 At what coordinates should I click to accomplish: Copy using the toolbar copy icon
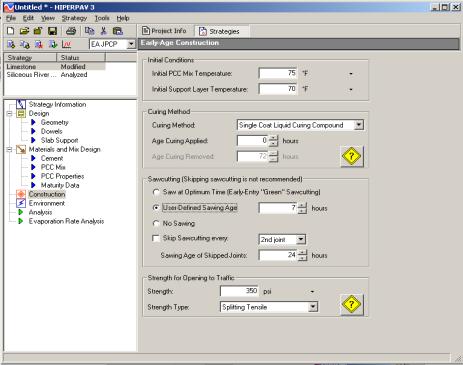coord(89,31)
